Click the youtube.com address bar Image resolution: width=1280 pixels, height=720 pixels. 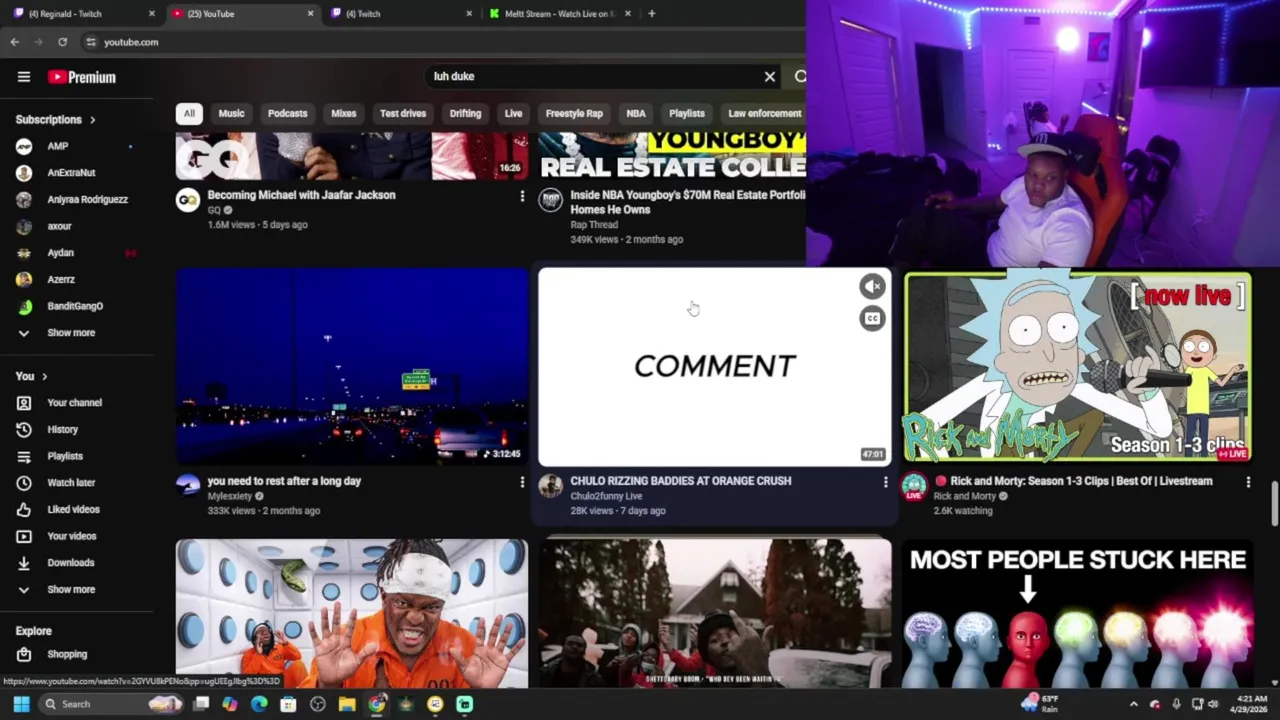[440, 42]
